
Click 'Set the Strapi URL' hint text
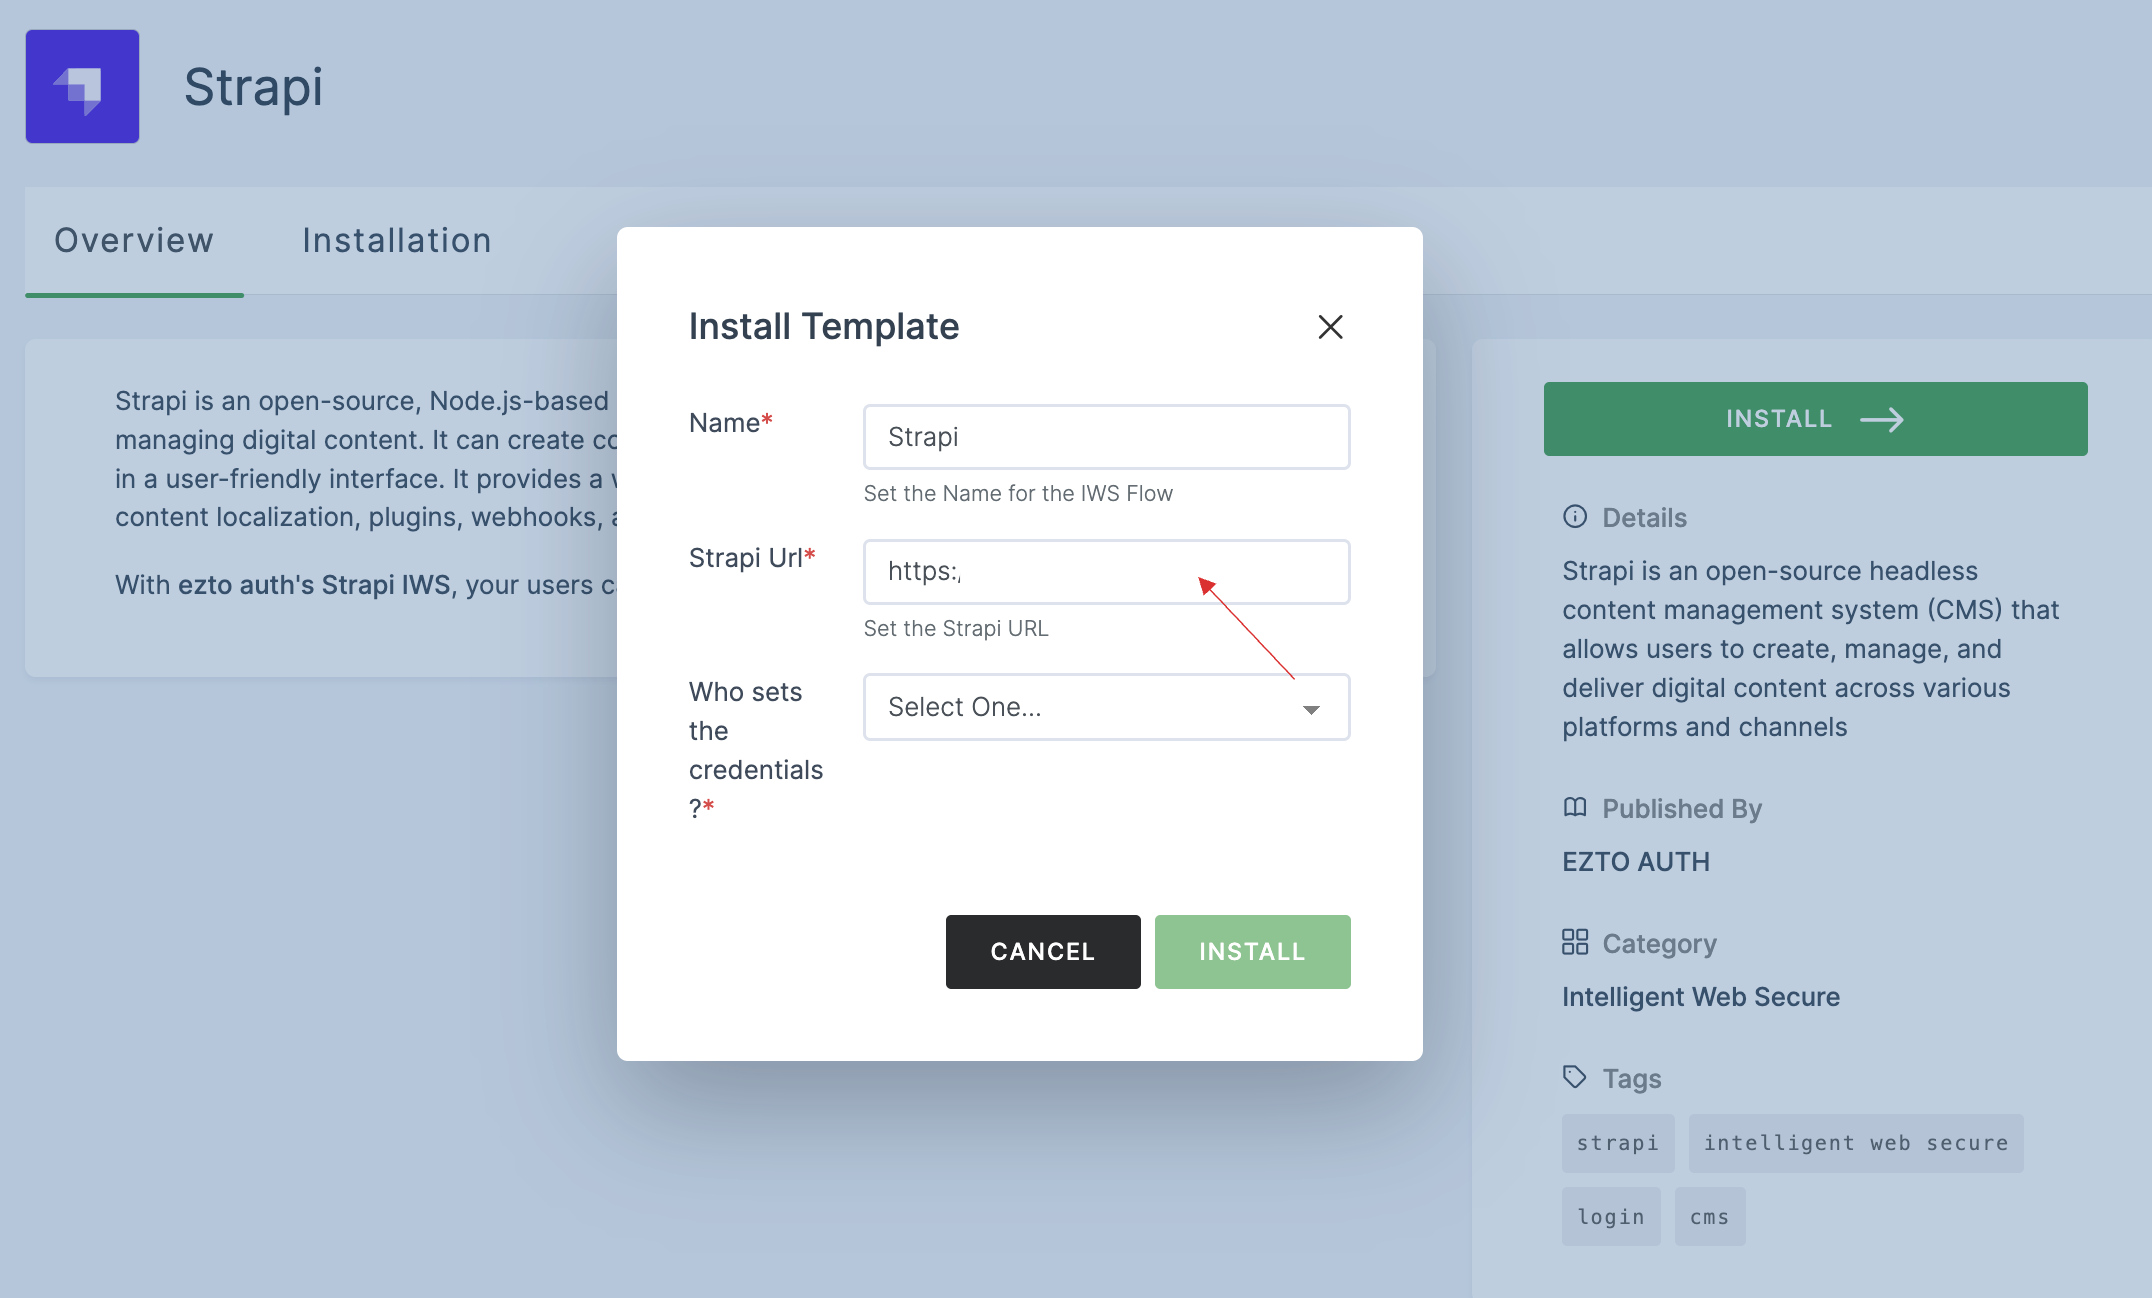(956, 629)
